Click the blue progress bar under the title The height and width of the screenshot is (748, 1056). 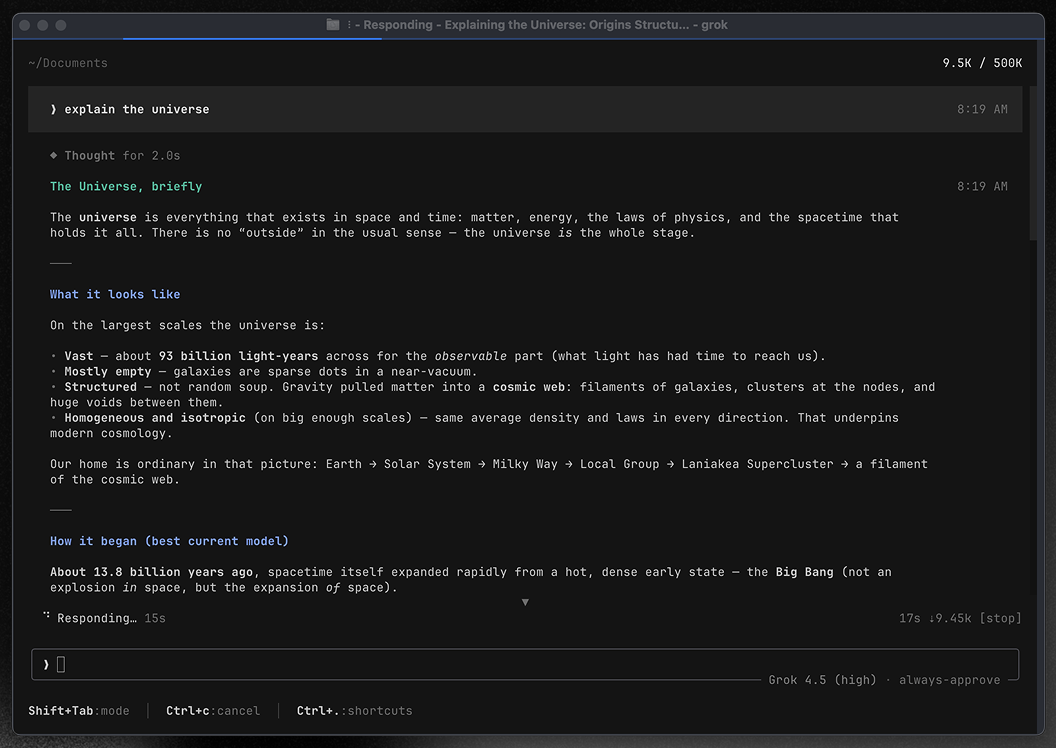point(252,39)
